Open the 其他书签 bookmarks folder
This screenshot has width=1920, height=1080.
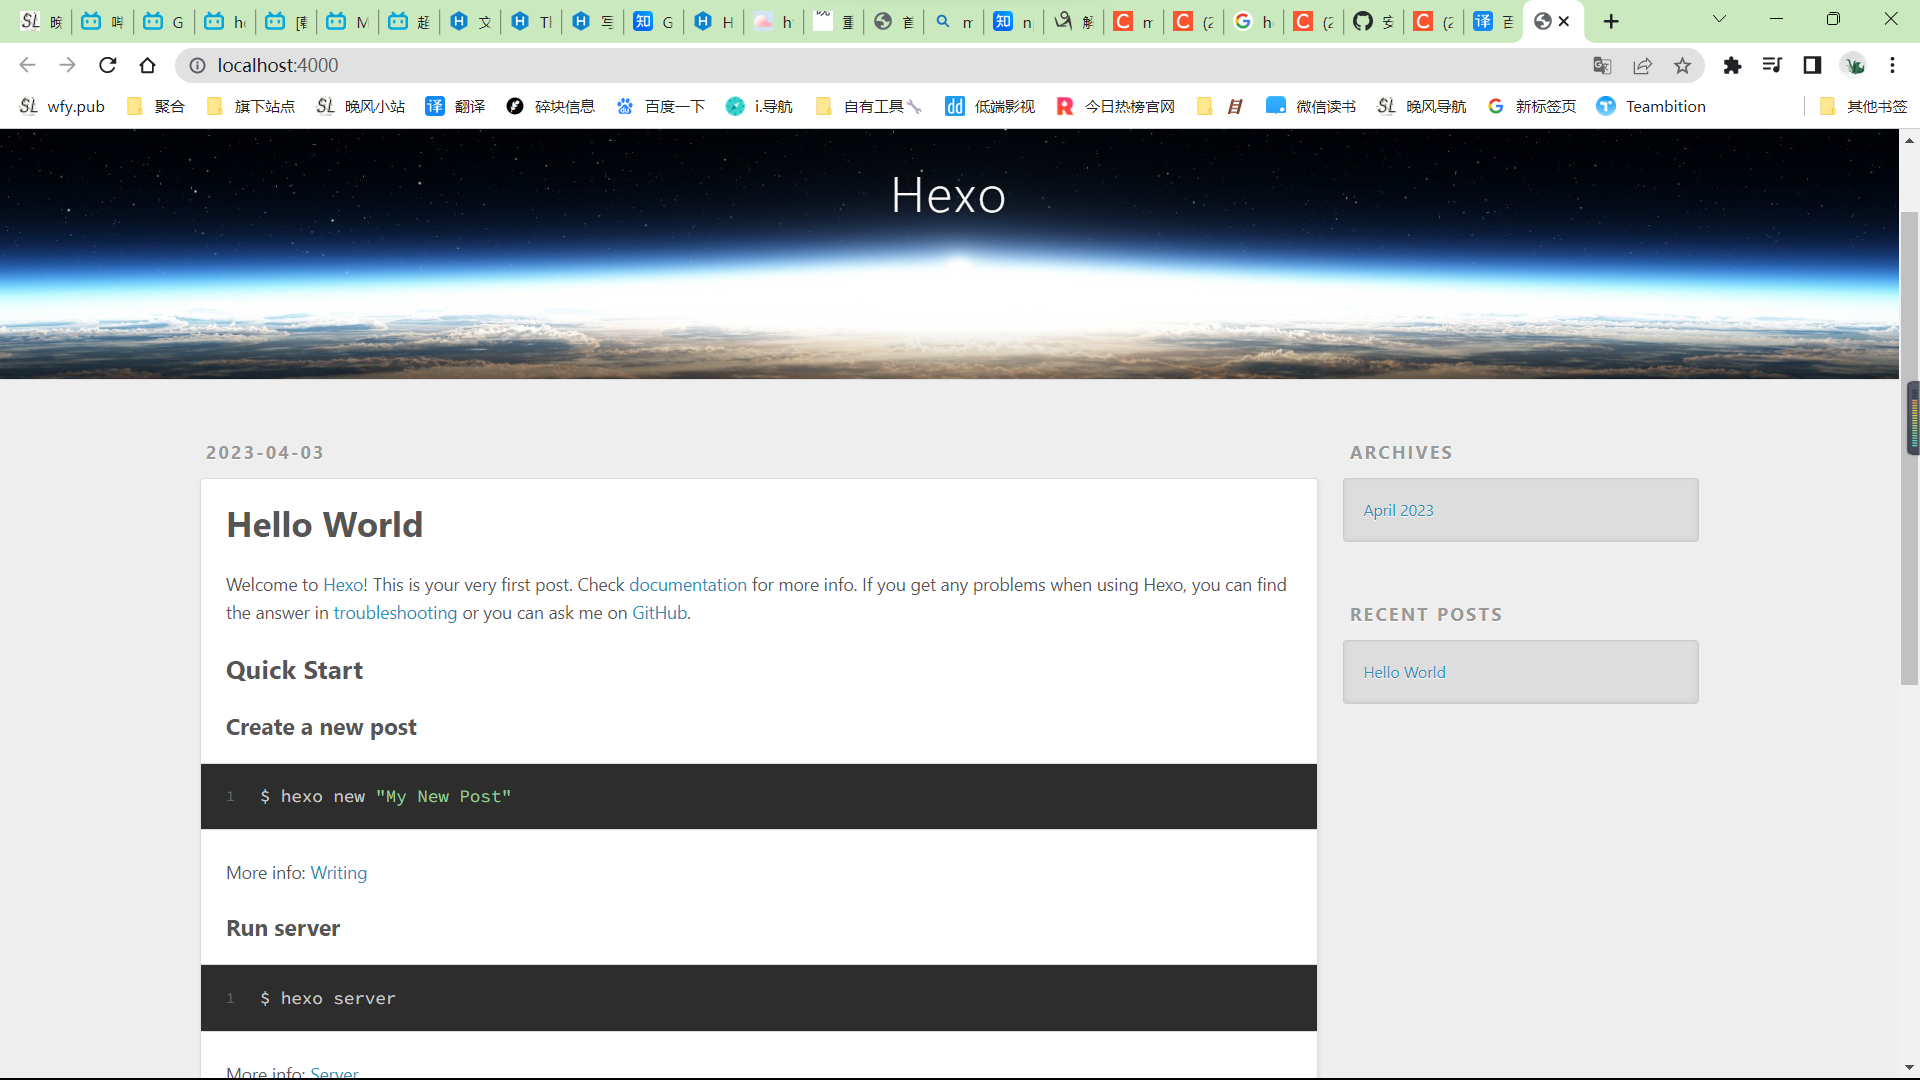tap(1864, 106)
